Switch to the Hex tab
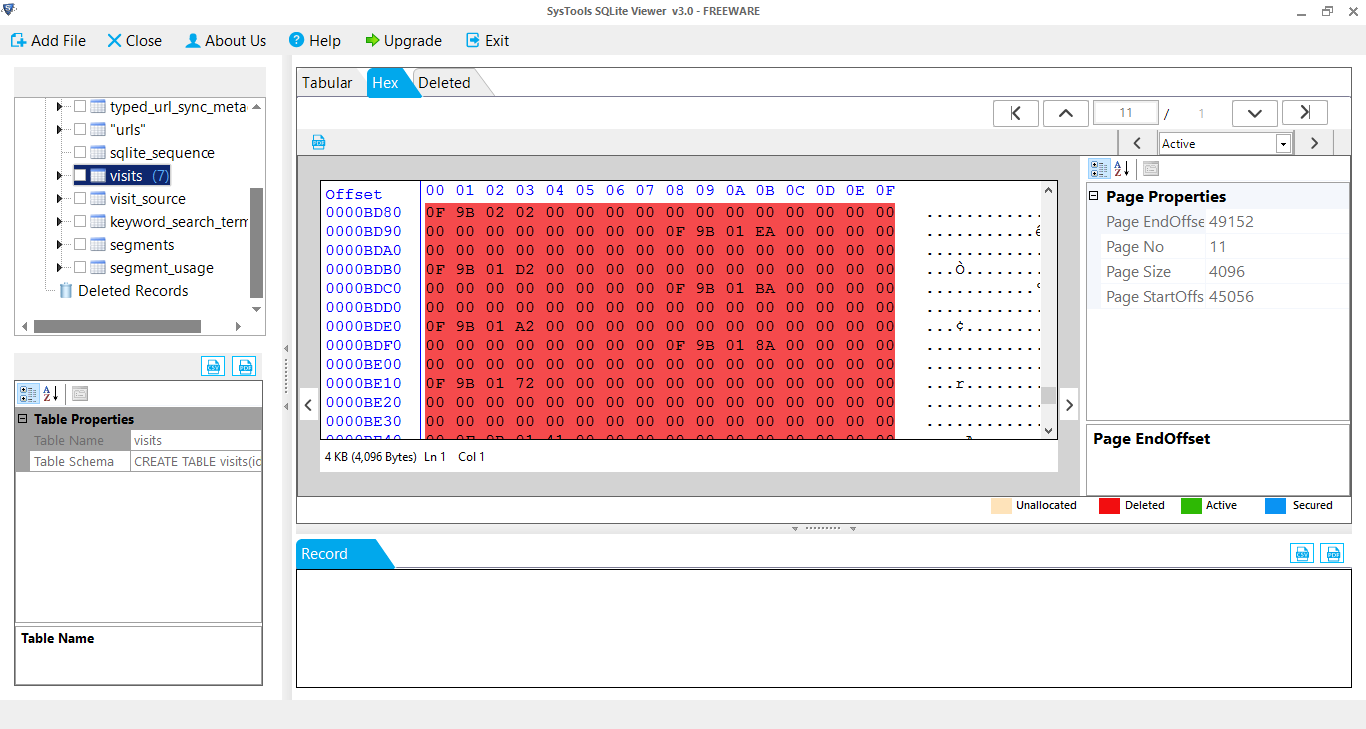Viewport: 1366px width, 729px height. coord(385,83)
